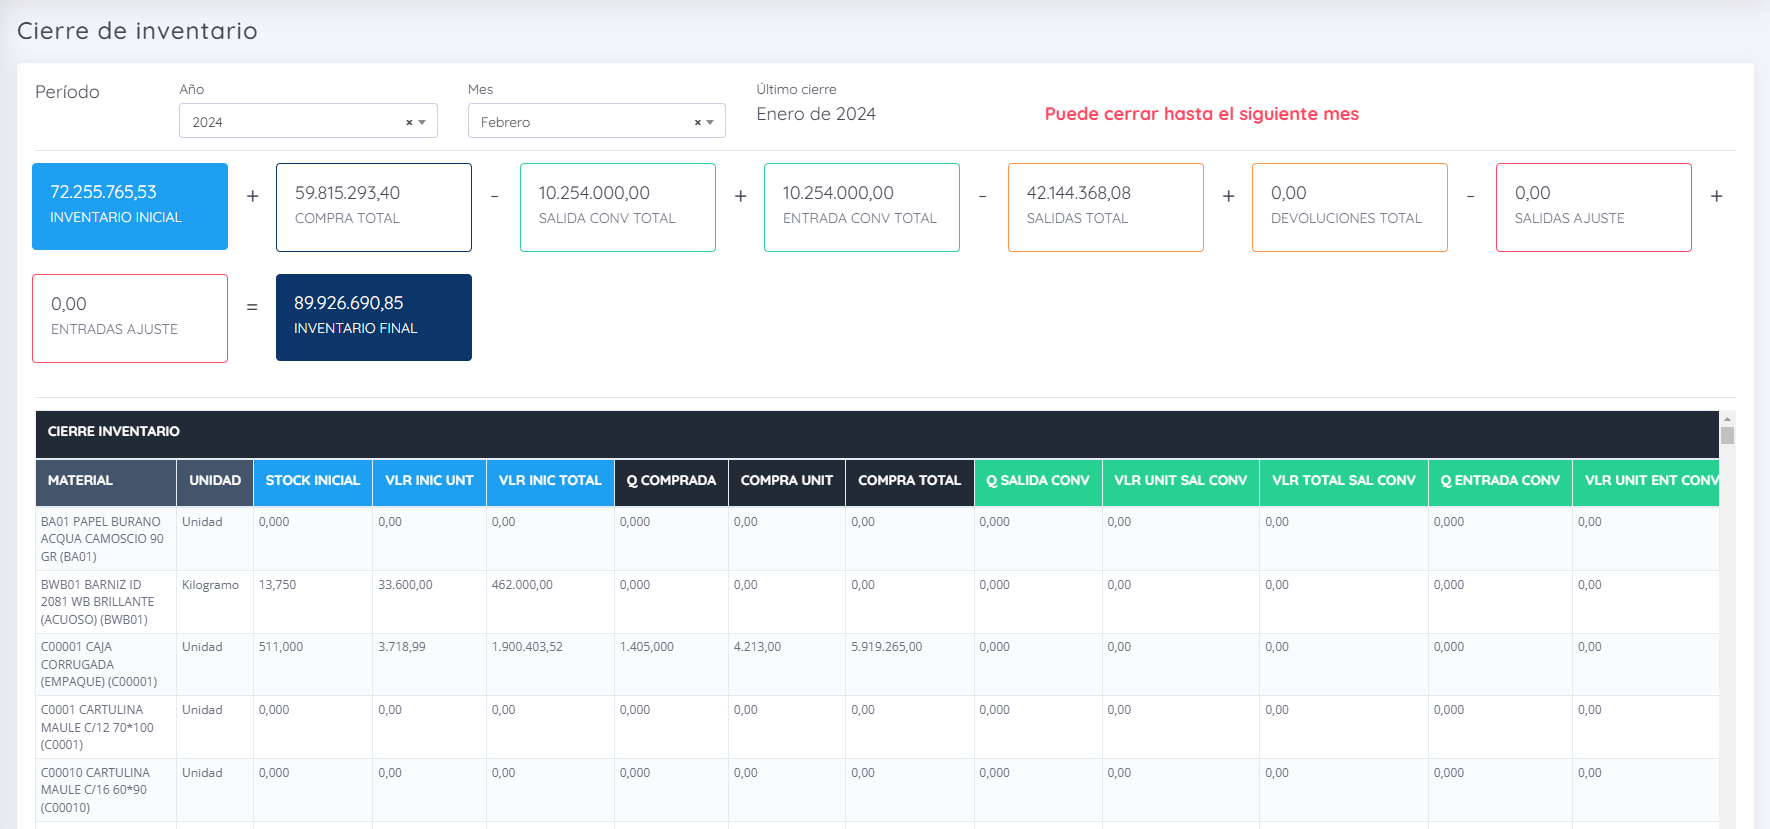Click the UNIDAD column header
This screenshot has width=1770, height=829.
215,482
